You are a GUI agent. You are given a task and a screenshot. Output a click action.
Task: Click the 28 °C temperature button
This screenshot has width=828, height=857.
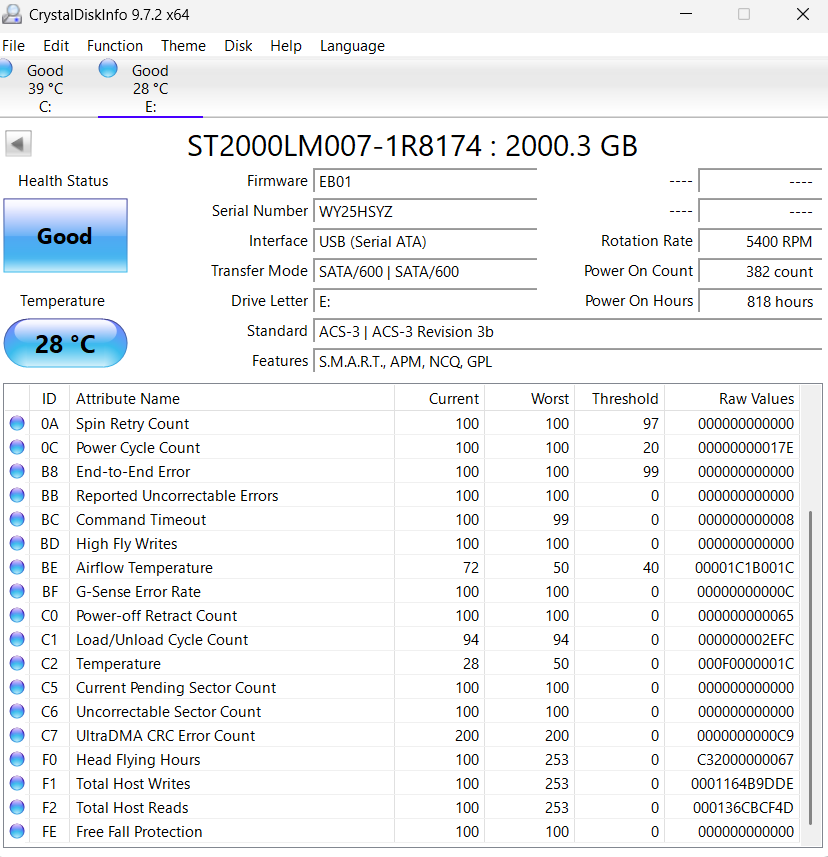click(65, 343)
